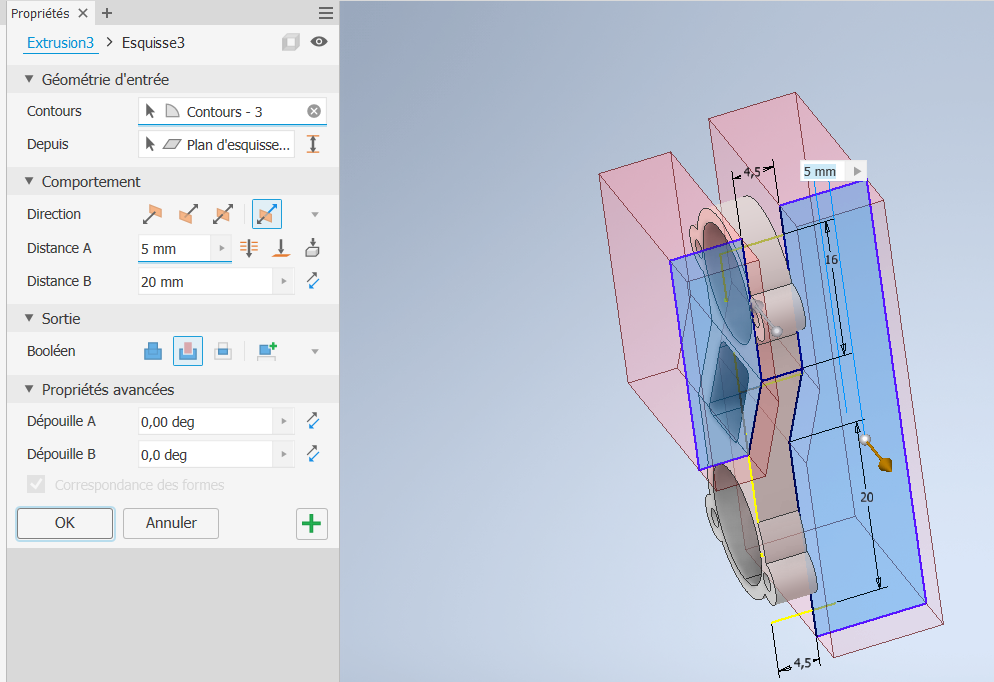Screen dimensions: 994x682
Task: Open the Propriétés panel hamburger menu
Action: tap(326, 13)
